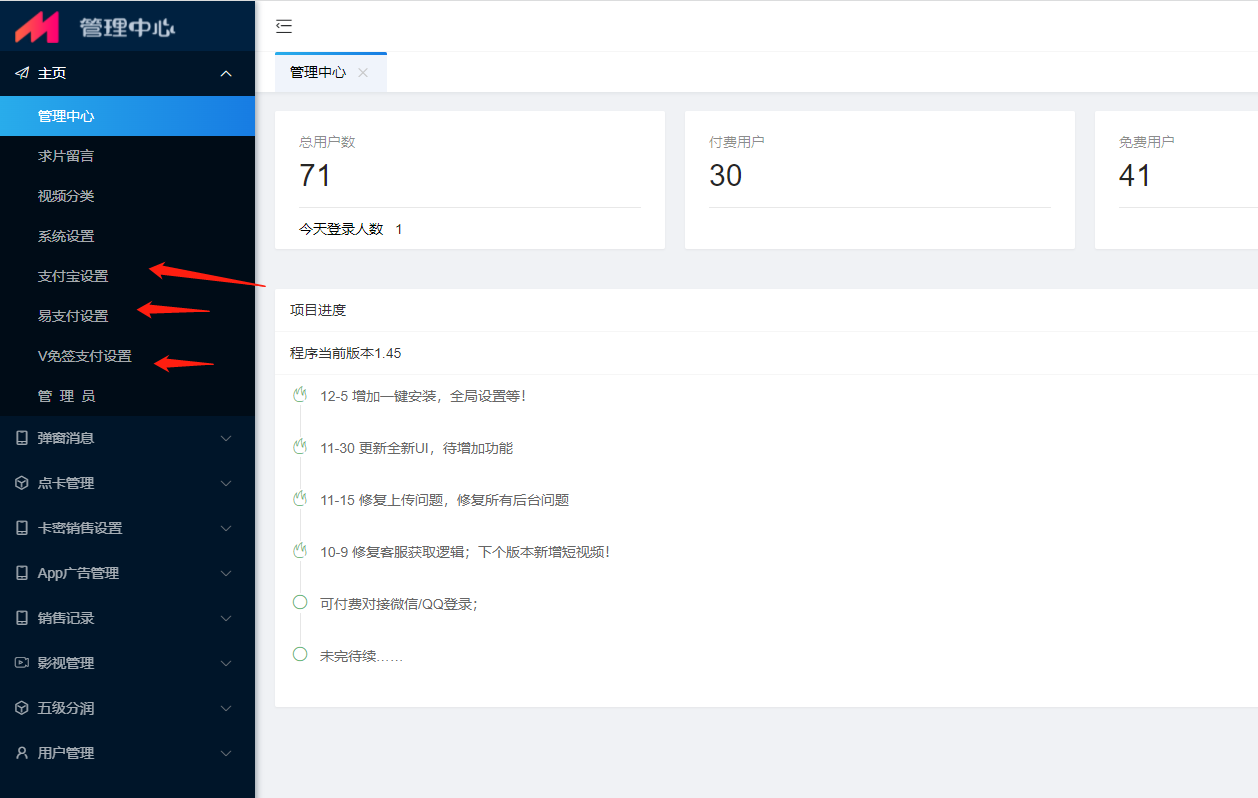Expand the 卡密销售设置 chevron
This screenshot has height=798, width=1258.
(226, 528)
